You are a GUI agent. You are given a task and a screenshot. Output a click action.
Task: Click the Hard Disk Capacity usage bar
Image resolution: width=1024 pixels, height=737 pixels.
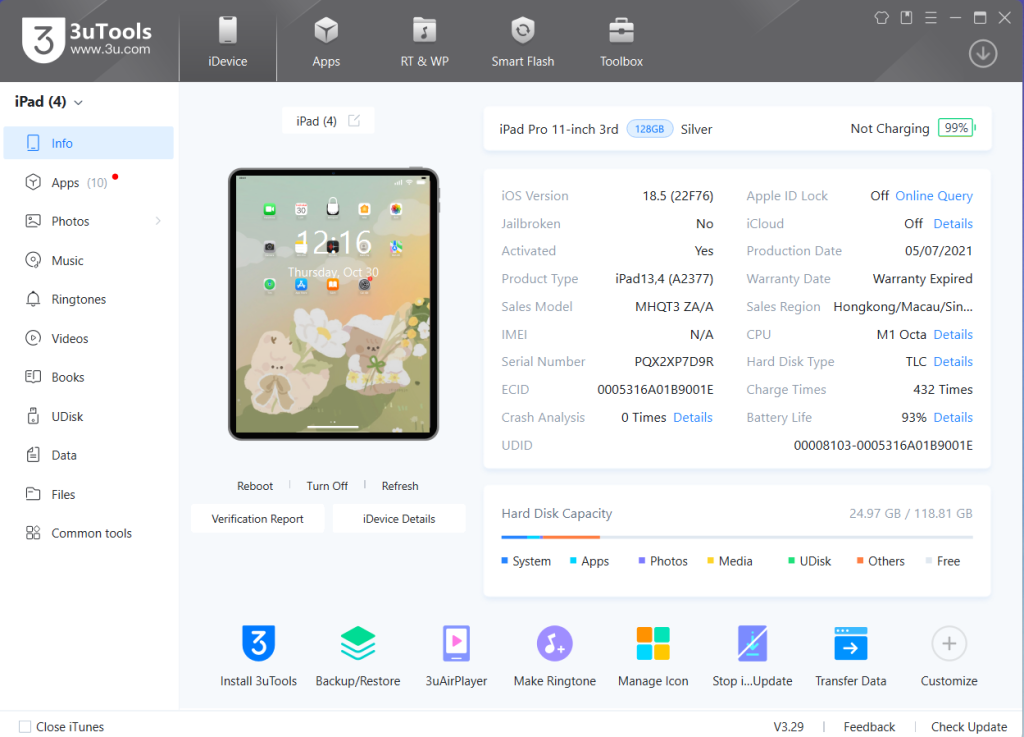click(x=736, y=537)
